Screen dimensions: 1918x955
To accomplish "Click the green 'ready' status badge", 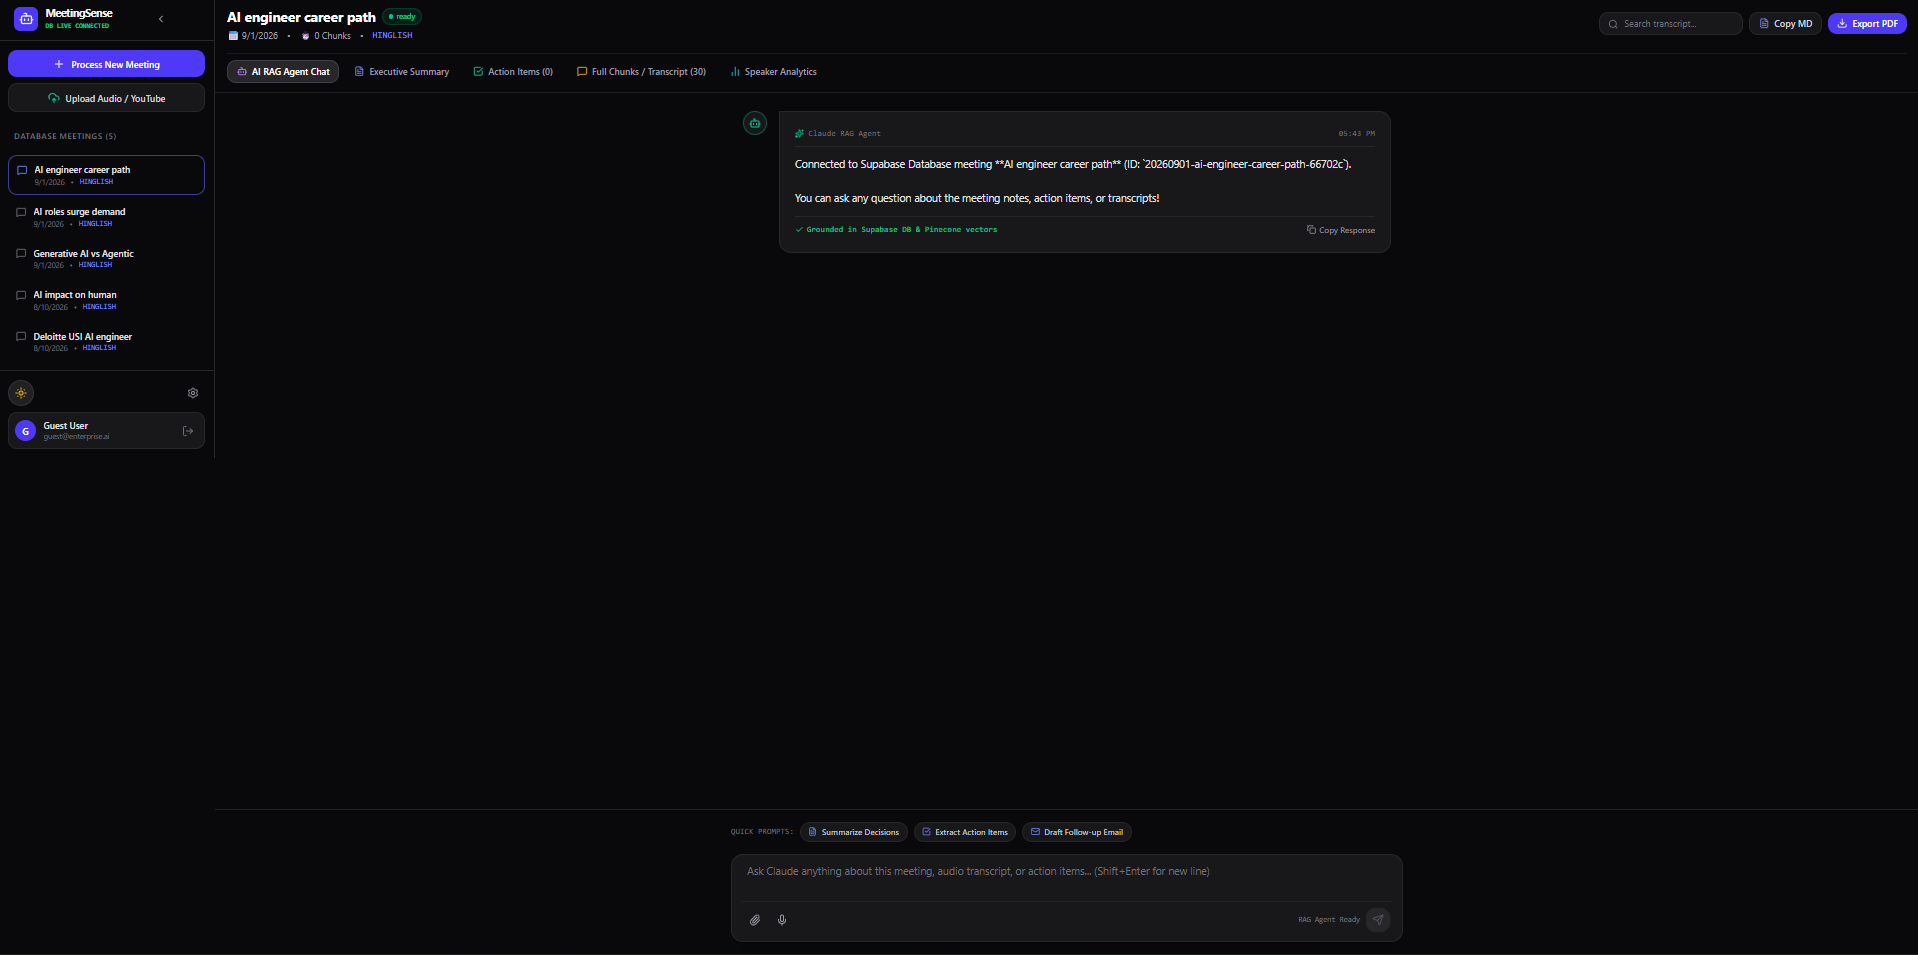I will coord(402,17).
